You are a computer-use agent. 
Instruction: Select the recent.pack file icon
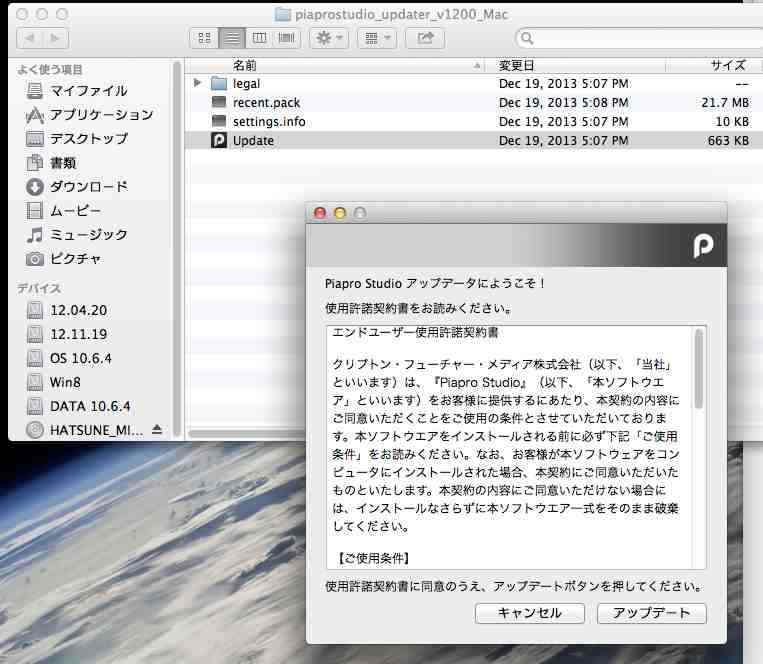[x=219, y=102]
